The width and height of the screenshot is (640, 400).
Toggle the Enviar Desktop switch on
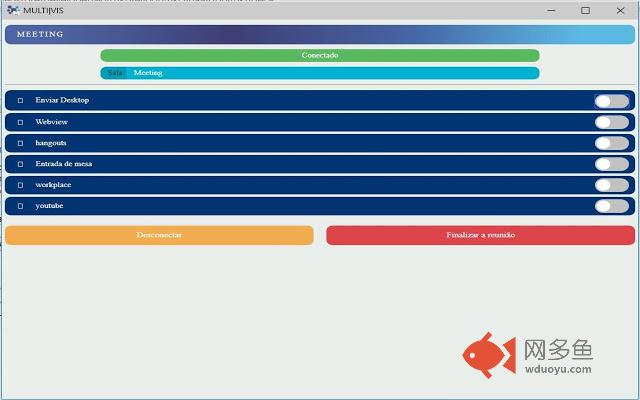coord(611,101)
